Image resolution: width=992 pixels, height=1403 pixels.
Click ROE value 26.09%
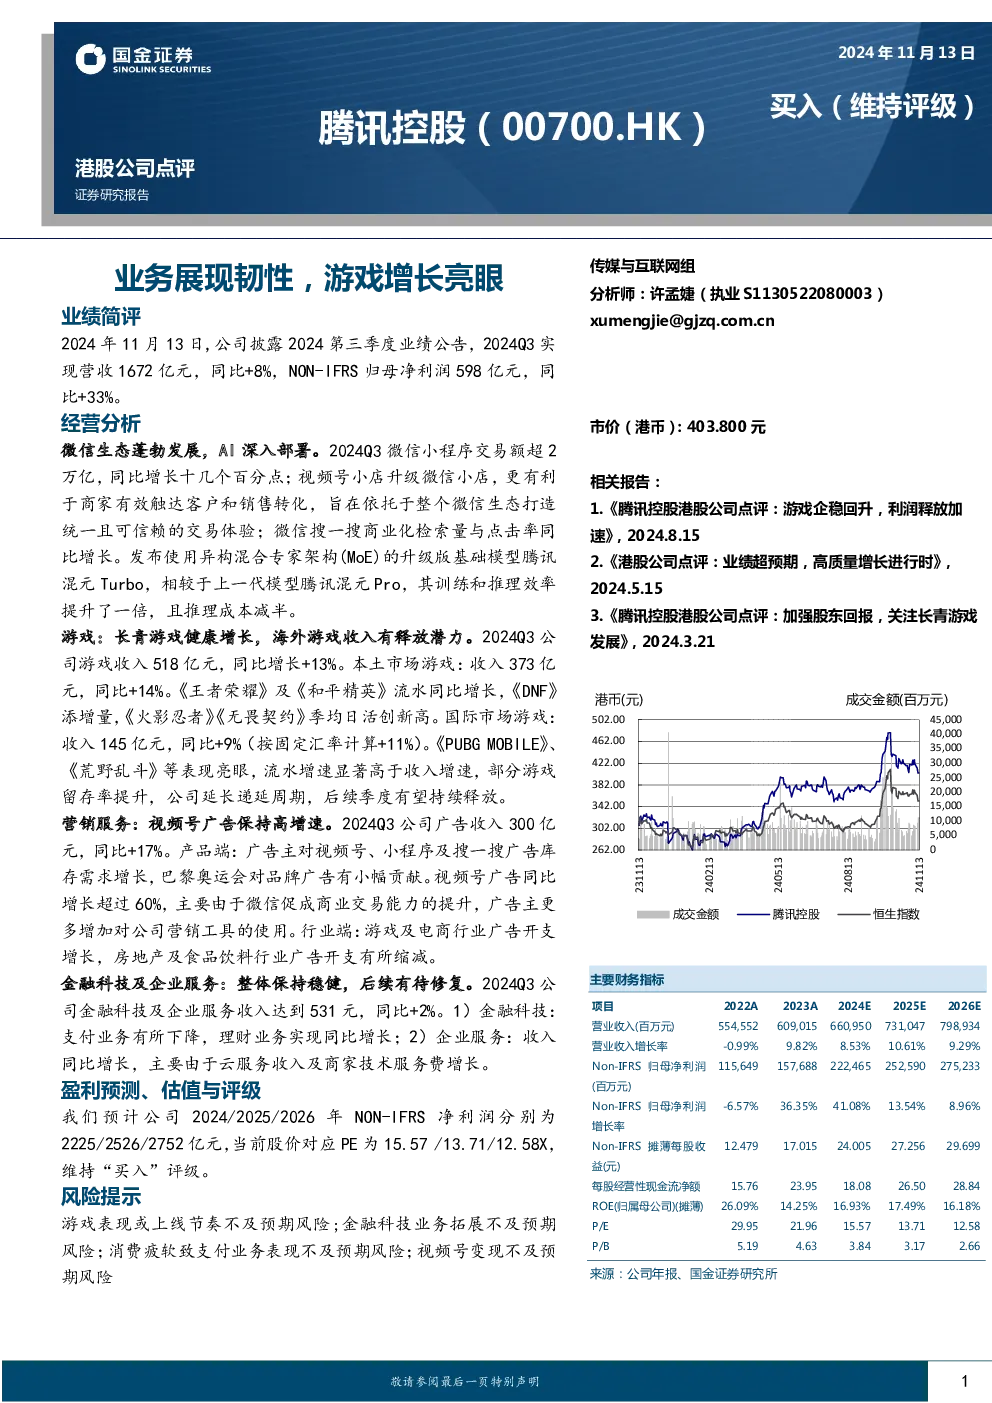coord(740,1206)
